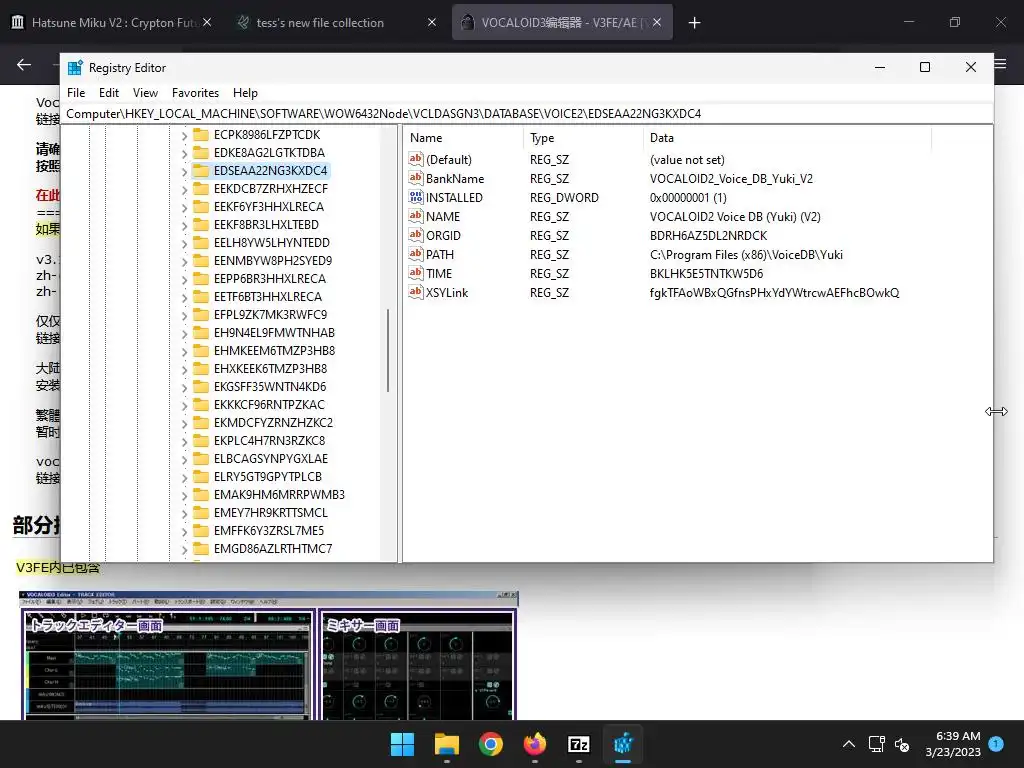Select the string icon beside BankName
This screenshot has width=1024, height=768.
(x=416, y=178)
